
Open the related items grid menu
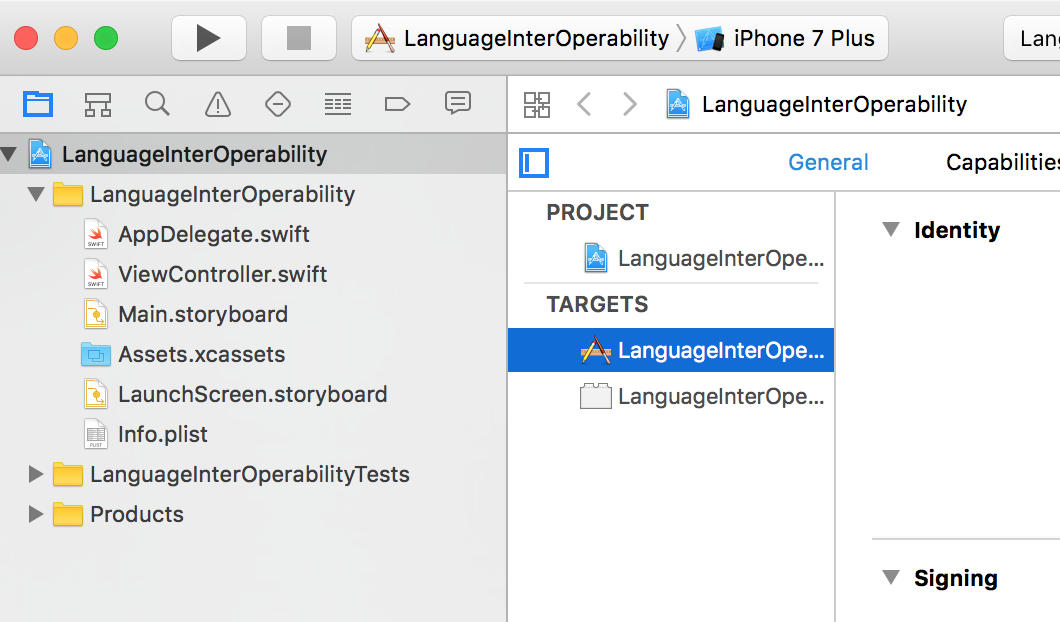(537, 105)
